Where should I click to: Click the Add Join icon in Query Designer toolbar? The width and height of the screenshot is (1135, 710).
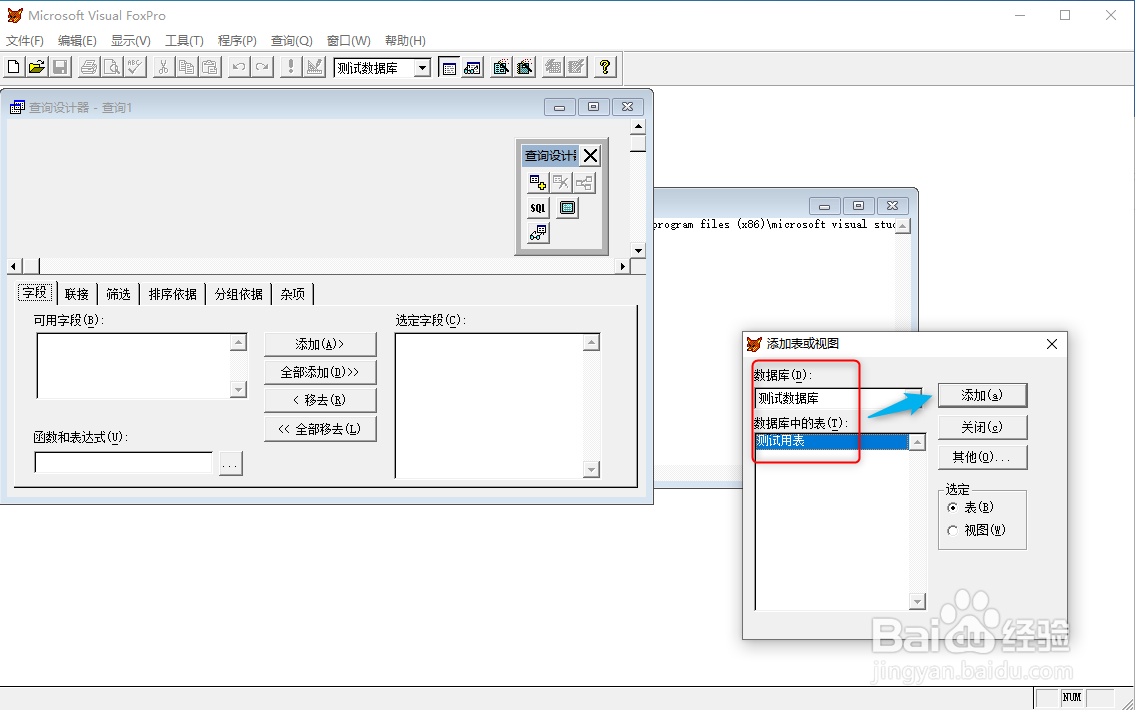tap(584, 182)
